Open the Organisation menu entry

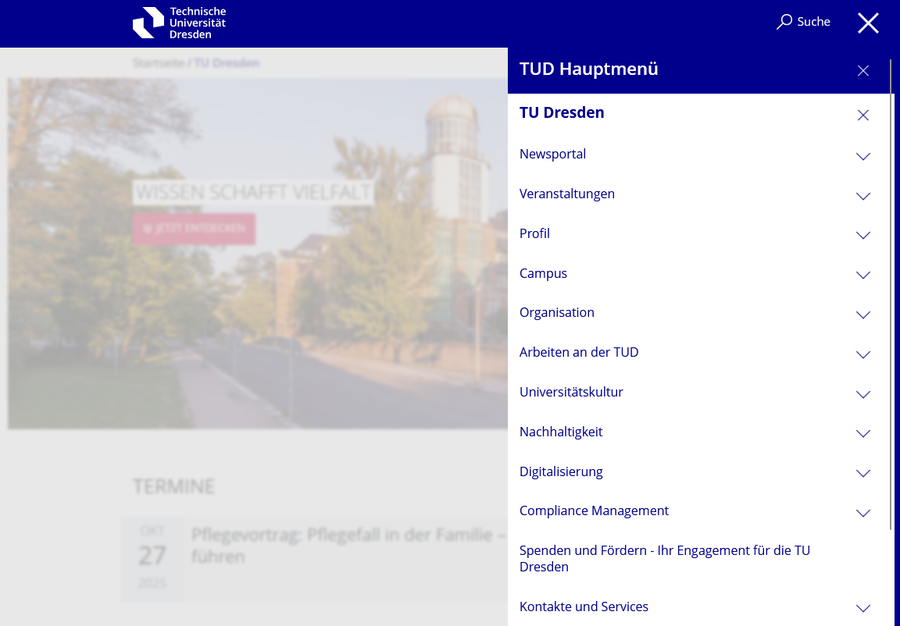point(557,313)
